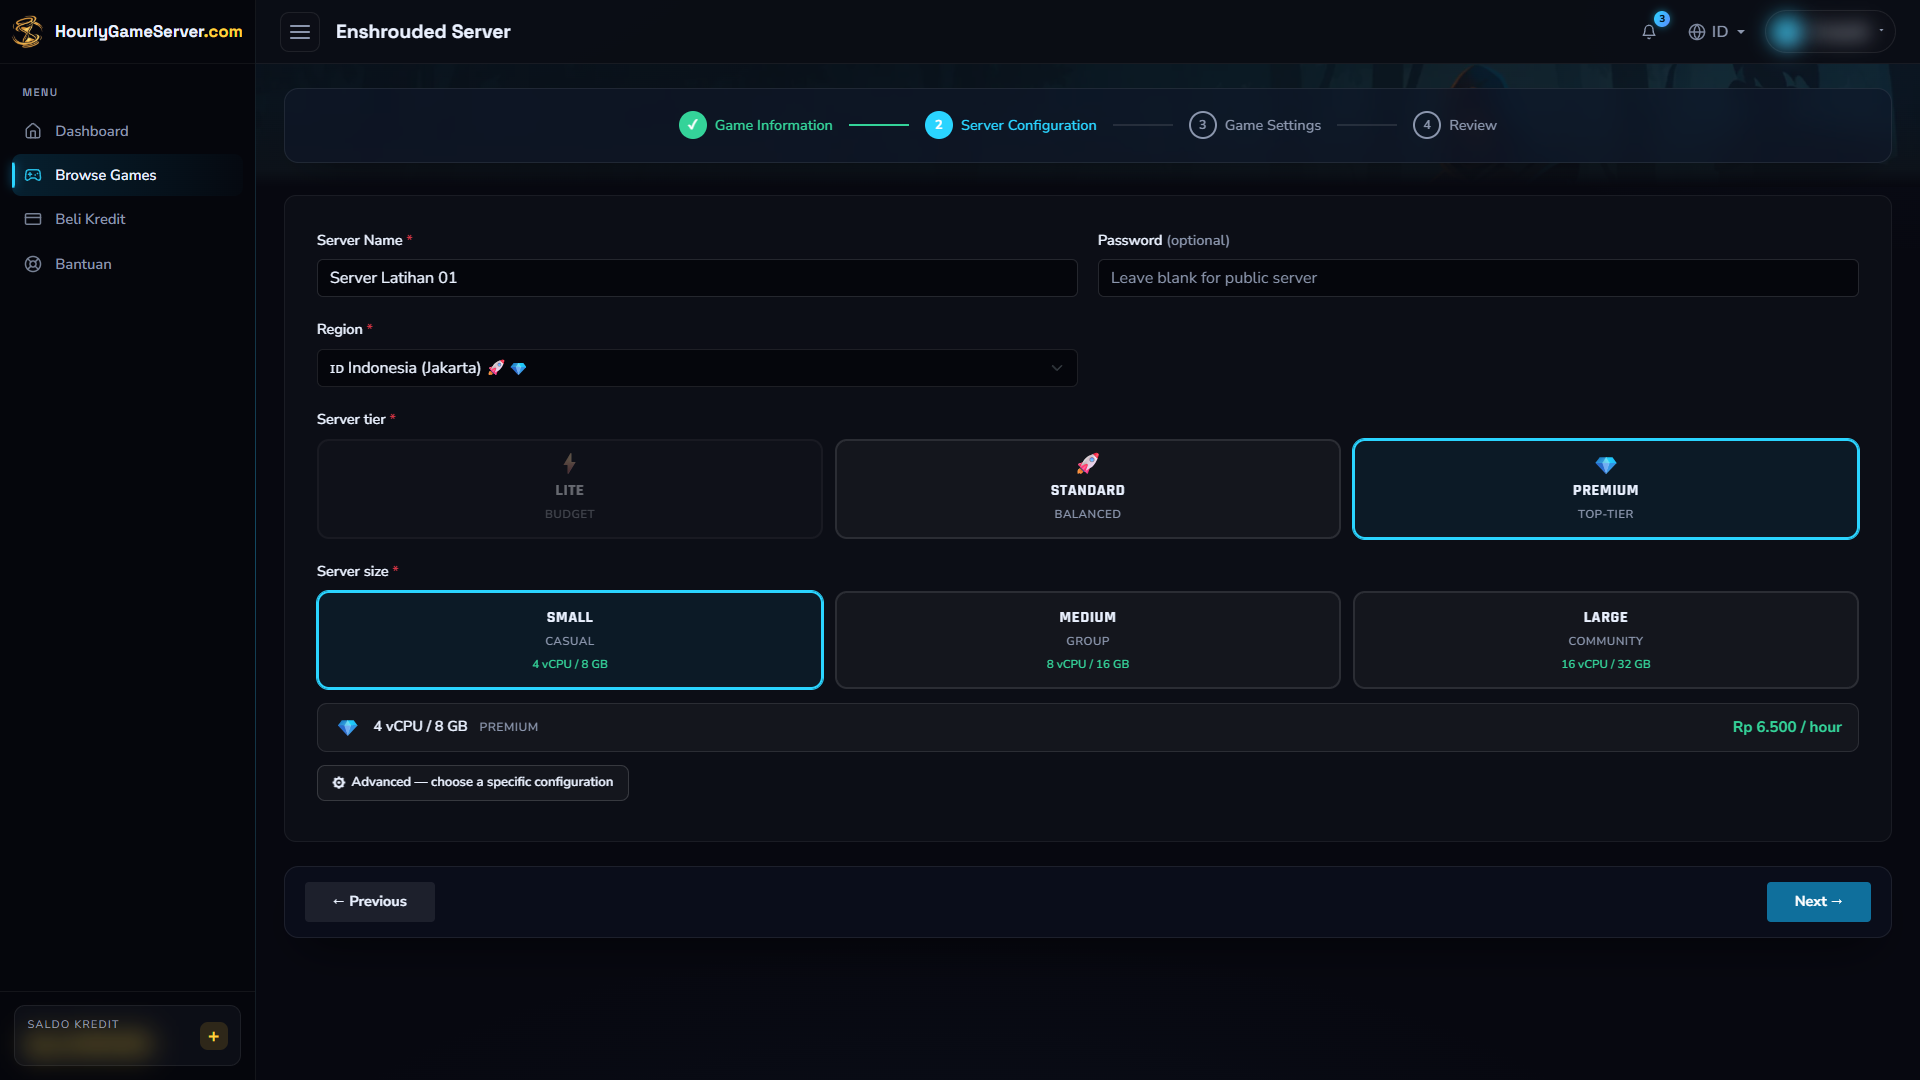Select the Standard balanced server tier
1920x1080 pixels.
[1088, 489]
